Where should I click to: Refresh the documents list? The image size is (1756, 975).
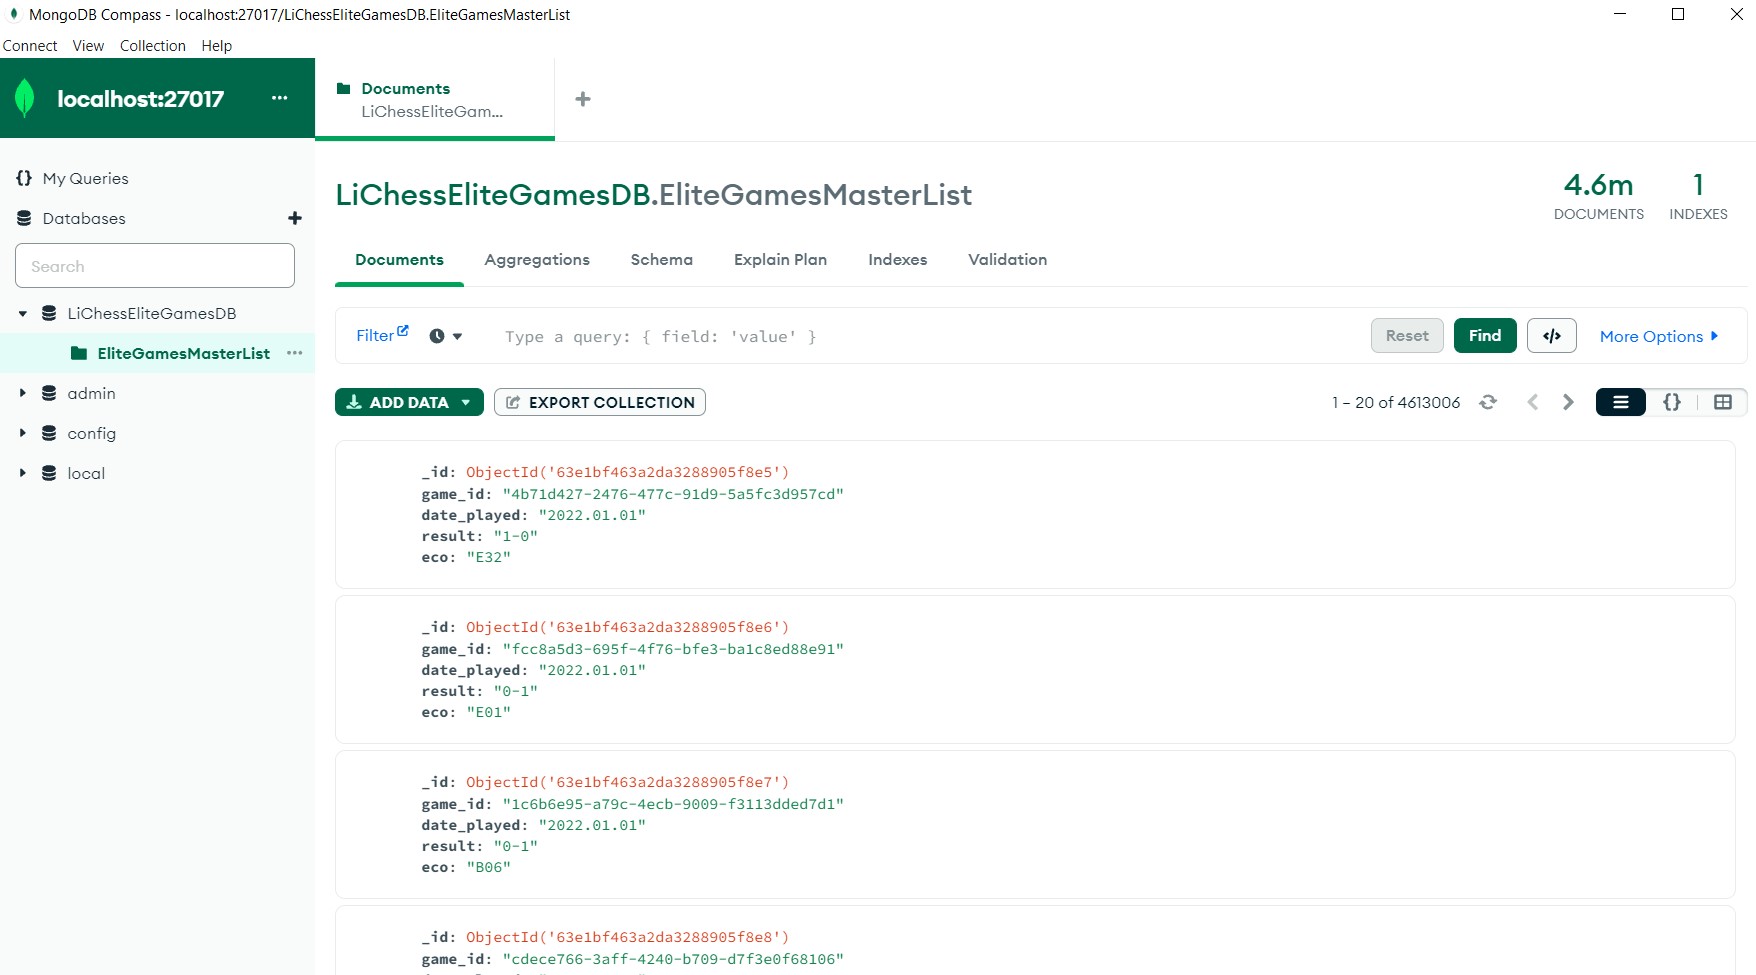coord(1488,401)
